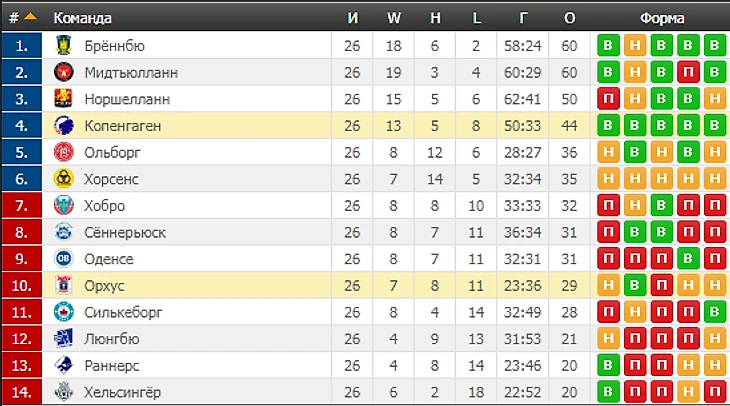Sort standings by the W wins header
This screenshot has width=730, height=406.
click(x=393, y=18)
